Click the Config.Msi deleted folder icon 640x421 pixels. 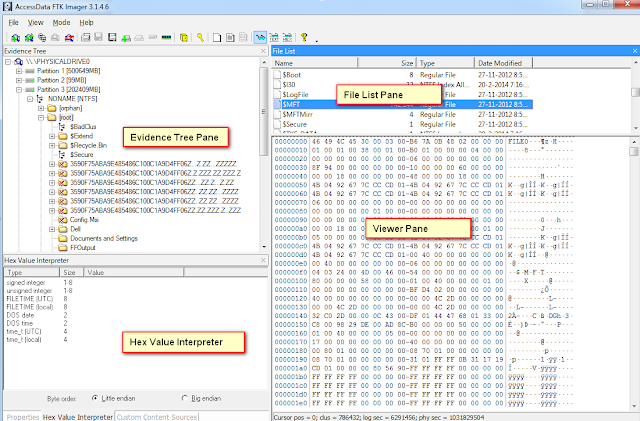tap(62, 220)
